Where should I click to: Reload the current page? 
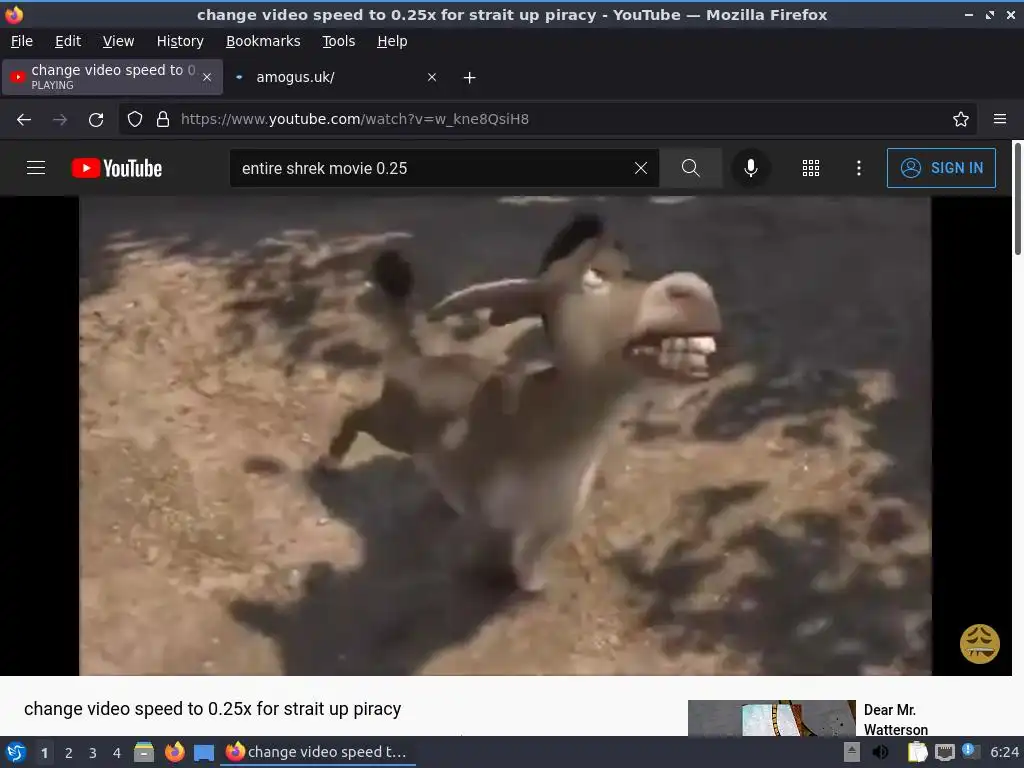click(x=96, y=120)
